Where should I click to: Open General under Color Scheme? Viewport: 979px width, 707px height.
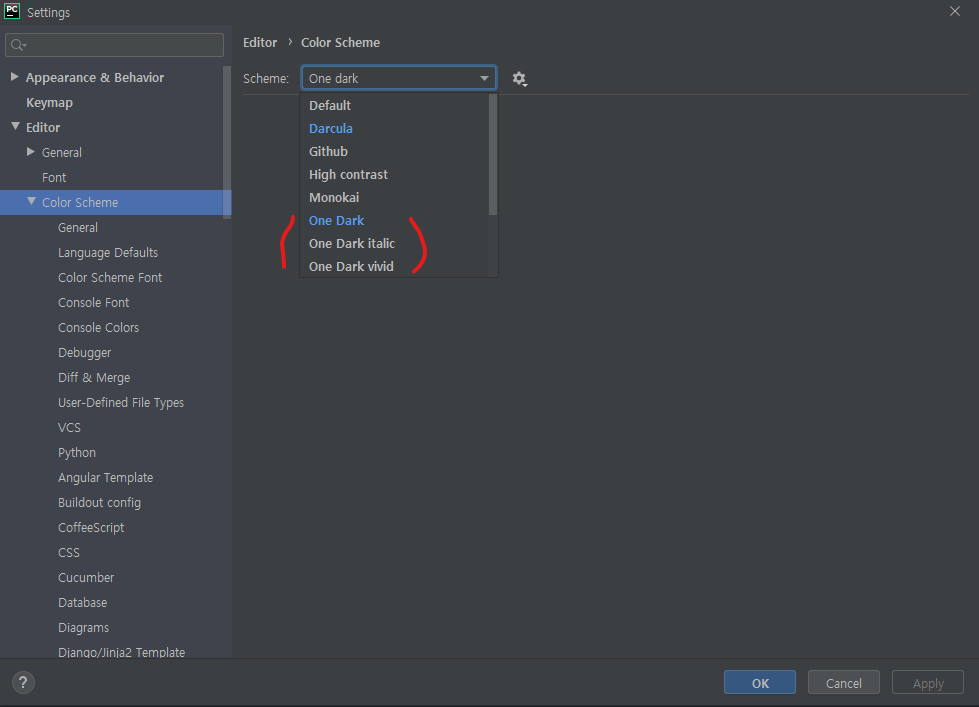78,227
